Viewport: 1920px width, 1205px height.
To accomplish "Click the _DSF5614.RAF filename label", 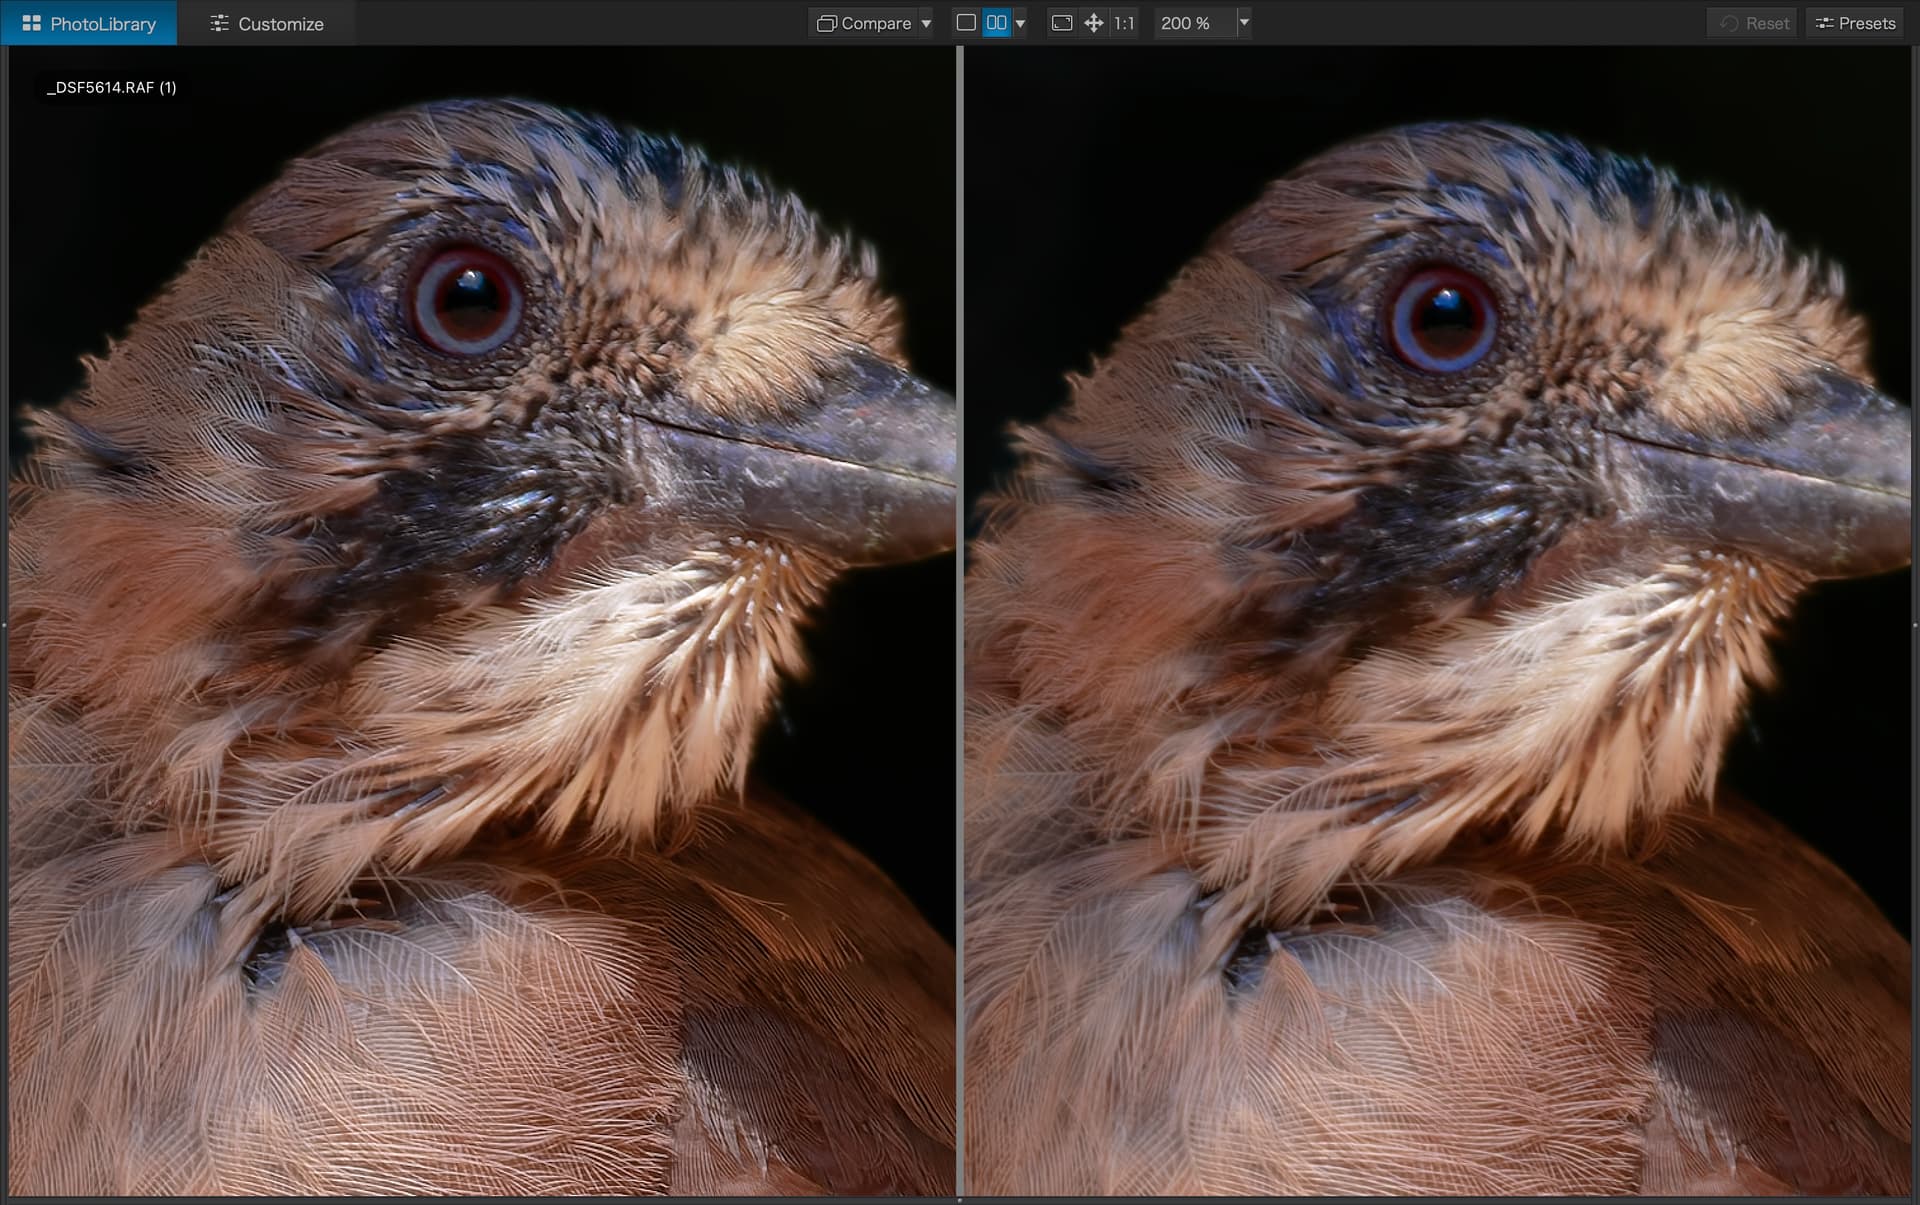I will (x=111, y=88).
